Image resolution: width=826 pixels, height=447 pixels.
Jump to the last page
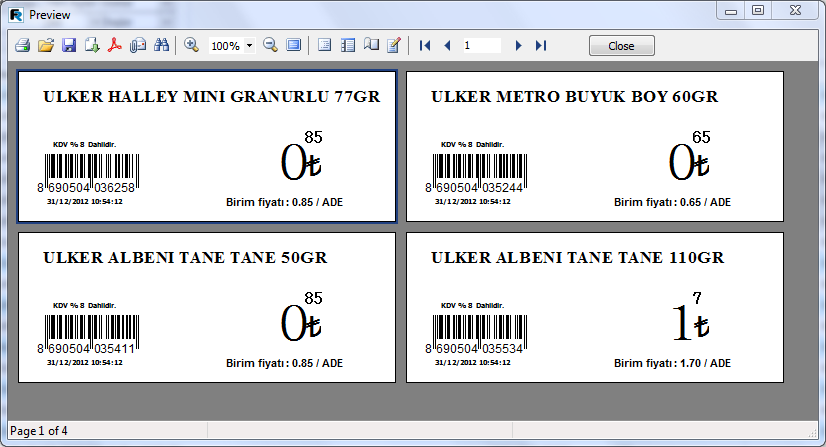coord(541,46)
